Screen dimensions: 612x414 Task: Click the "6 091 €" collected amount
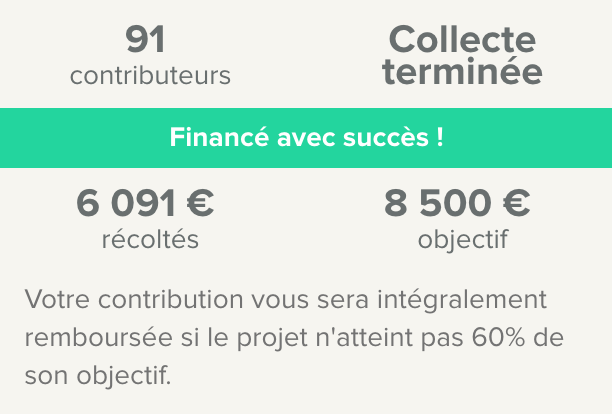tap(145, 203)
